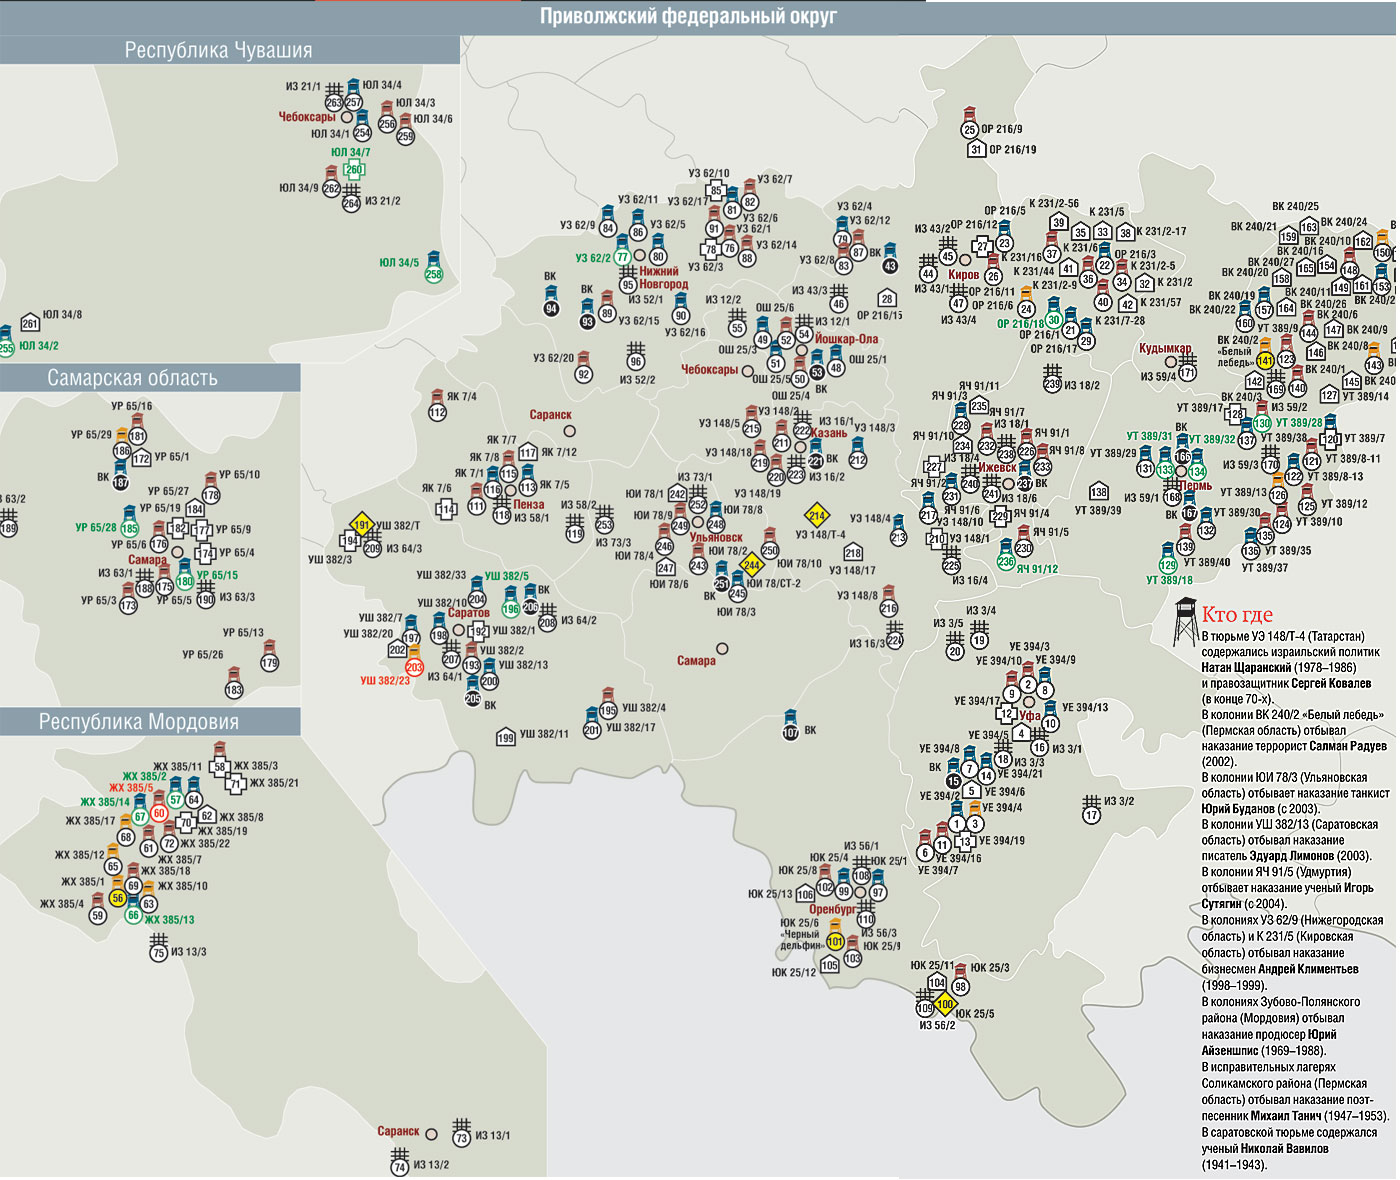Click grid marker 17 ИЗ 3/2
The width and height of the screenshot is (1400, 1180).
tap(1091, 814)
